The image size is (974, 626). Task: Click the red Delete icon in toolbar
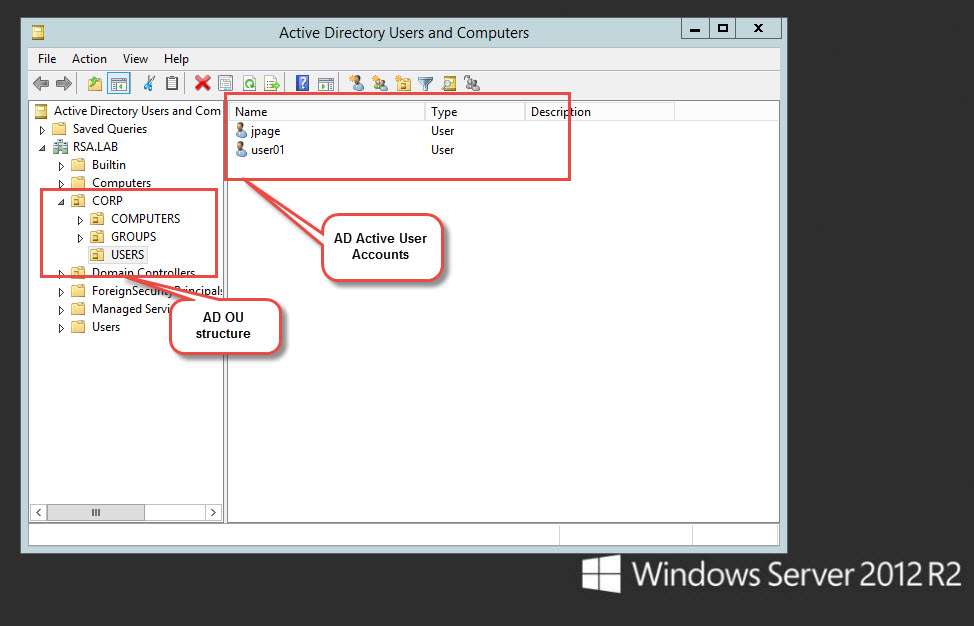coord(202,84)
